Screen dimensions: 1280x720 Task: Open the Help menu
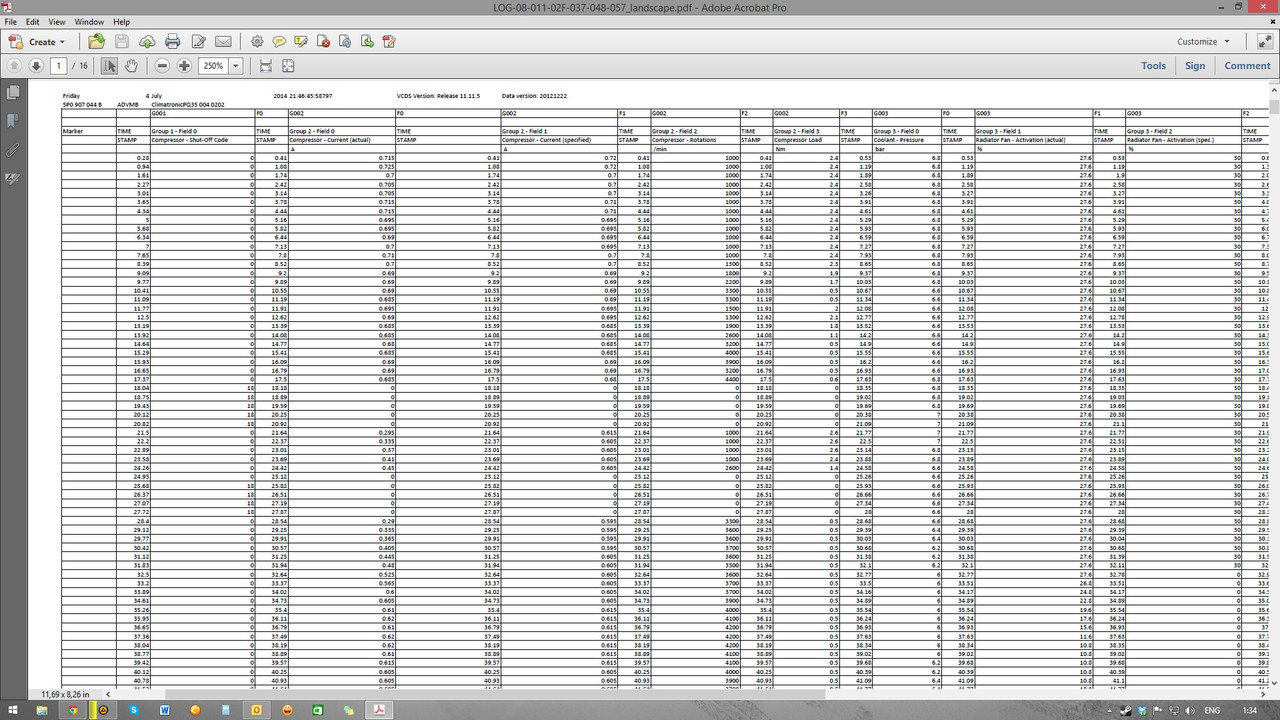(x=121, y=21)
